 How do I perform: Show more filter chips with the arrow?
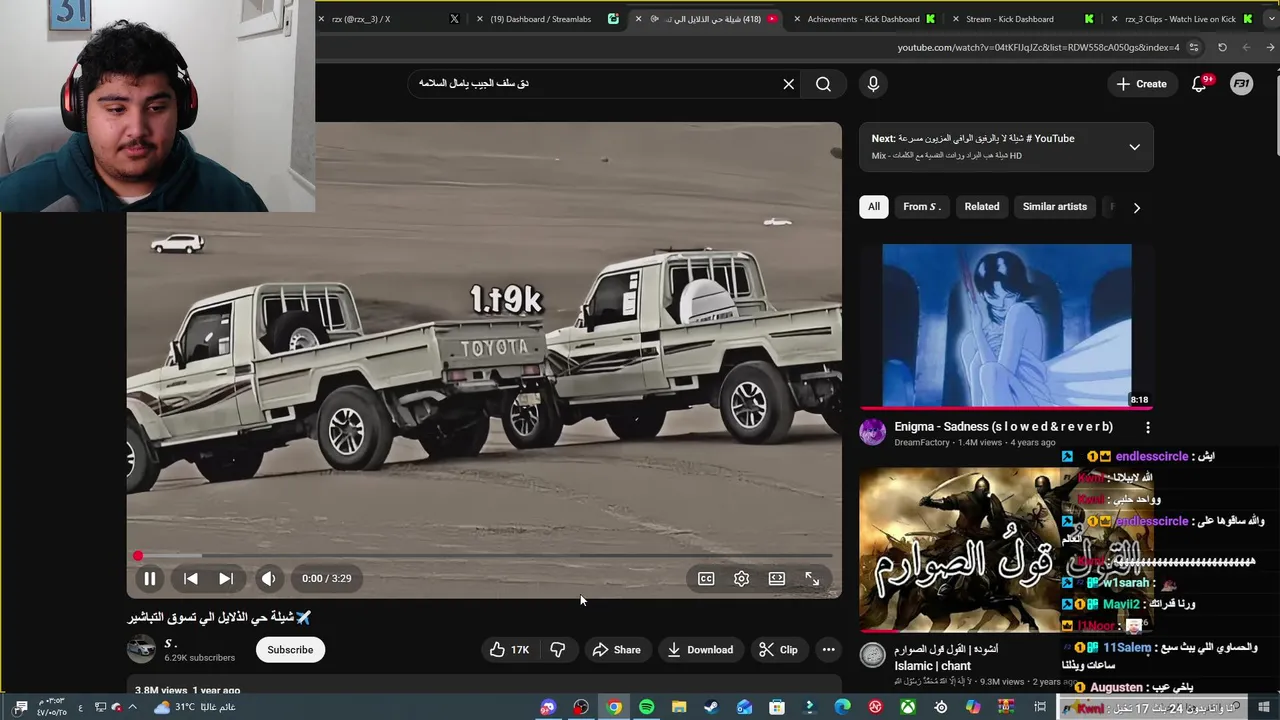click(1136, 207)
